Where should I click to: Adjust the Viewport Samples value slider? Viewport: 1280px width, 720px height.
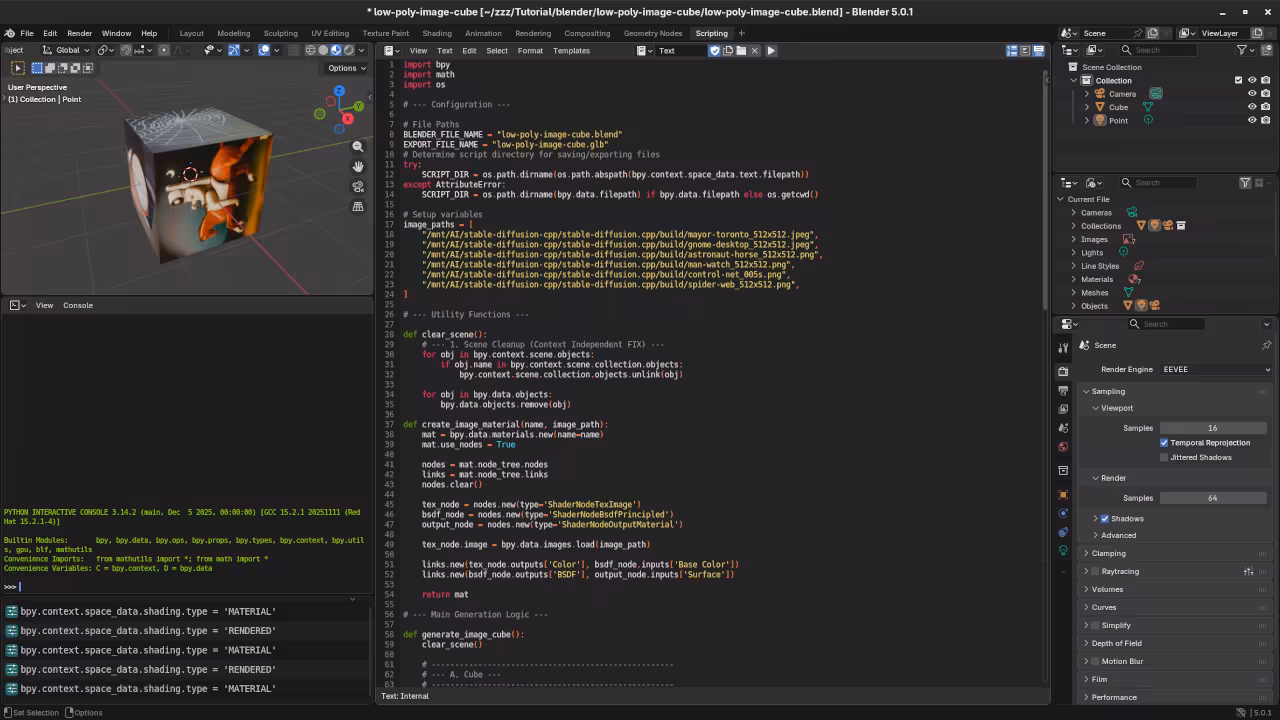click(x=1212, y=428)
